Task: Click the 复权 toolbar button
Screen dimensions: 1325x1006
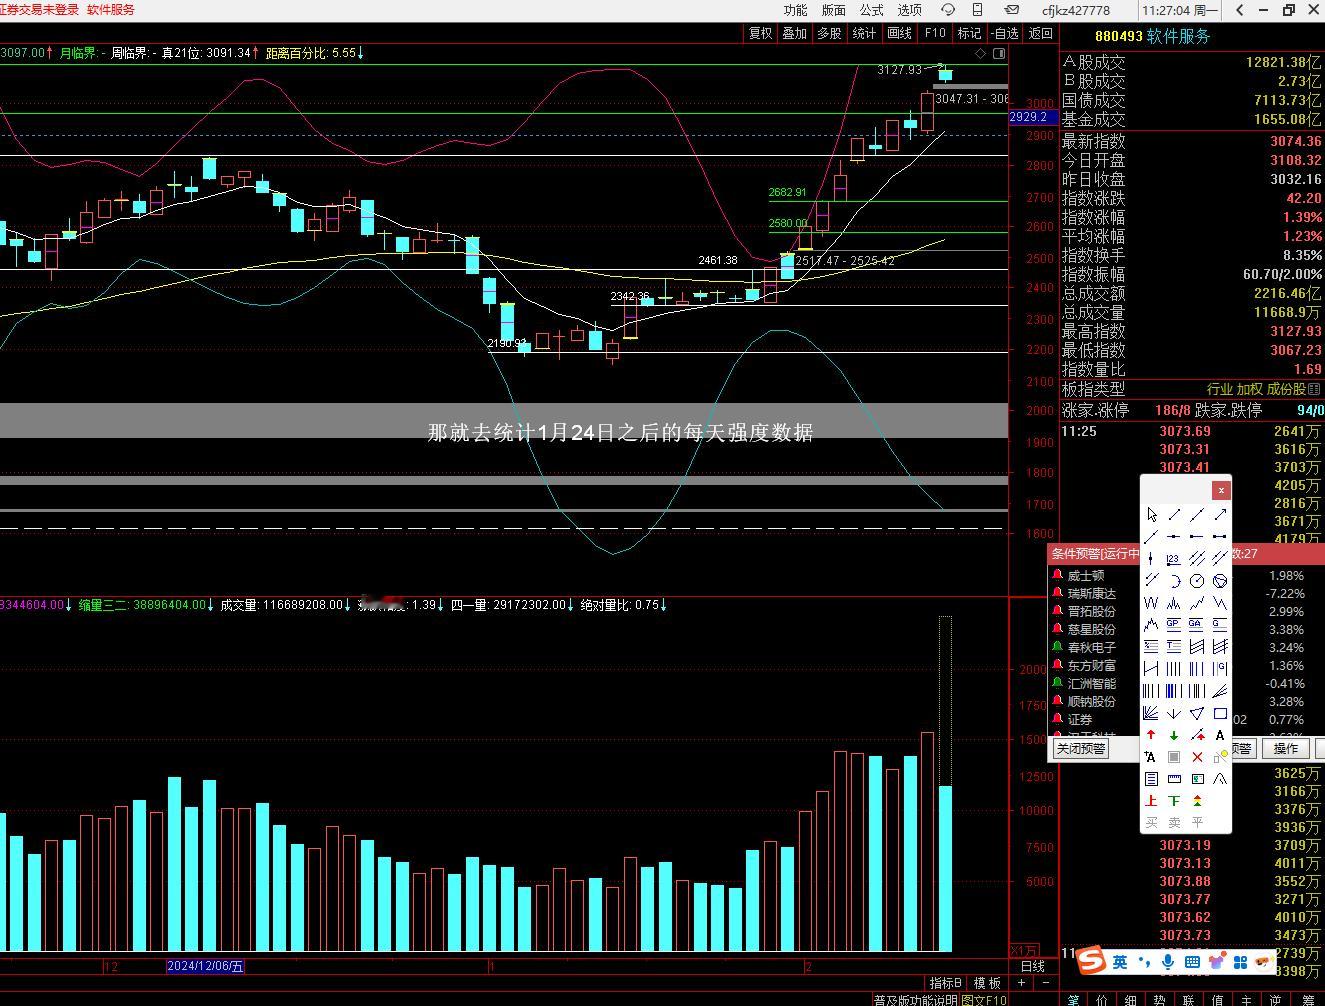Action: tap(761, 33)
